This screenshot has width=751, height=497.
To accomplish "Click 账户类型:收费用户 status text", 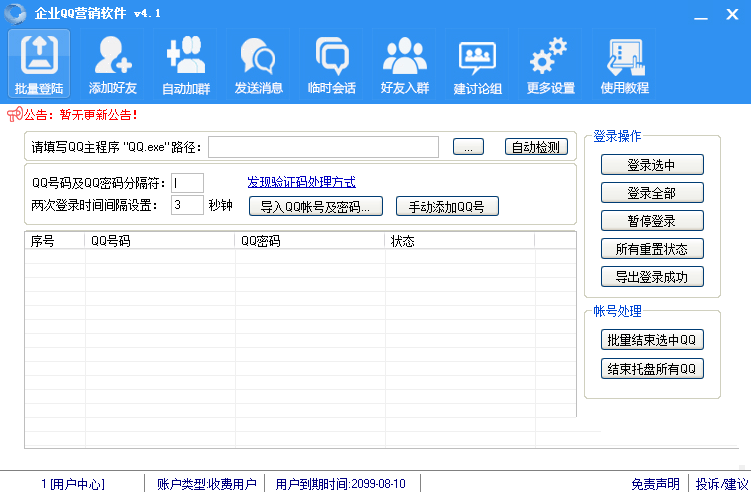I will pos(206,484).
